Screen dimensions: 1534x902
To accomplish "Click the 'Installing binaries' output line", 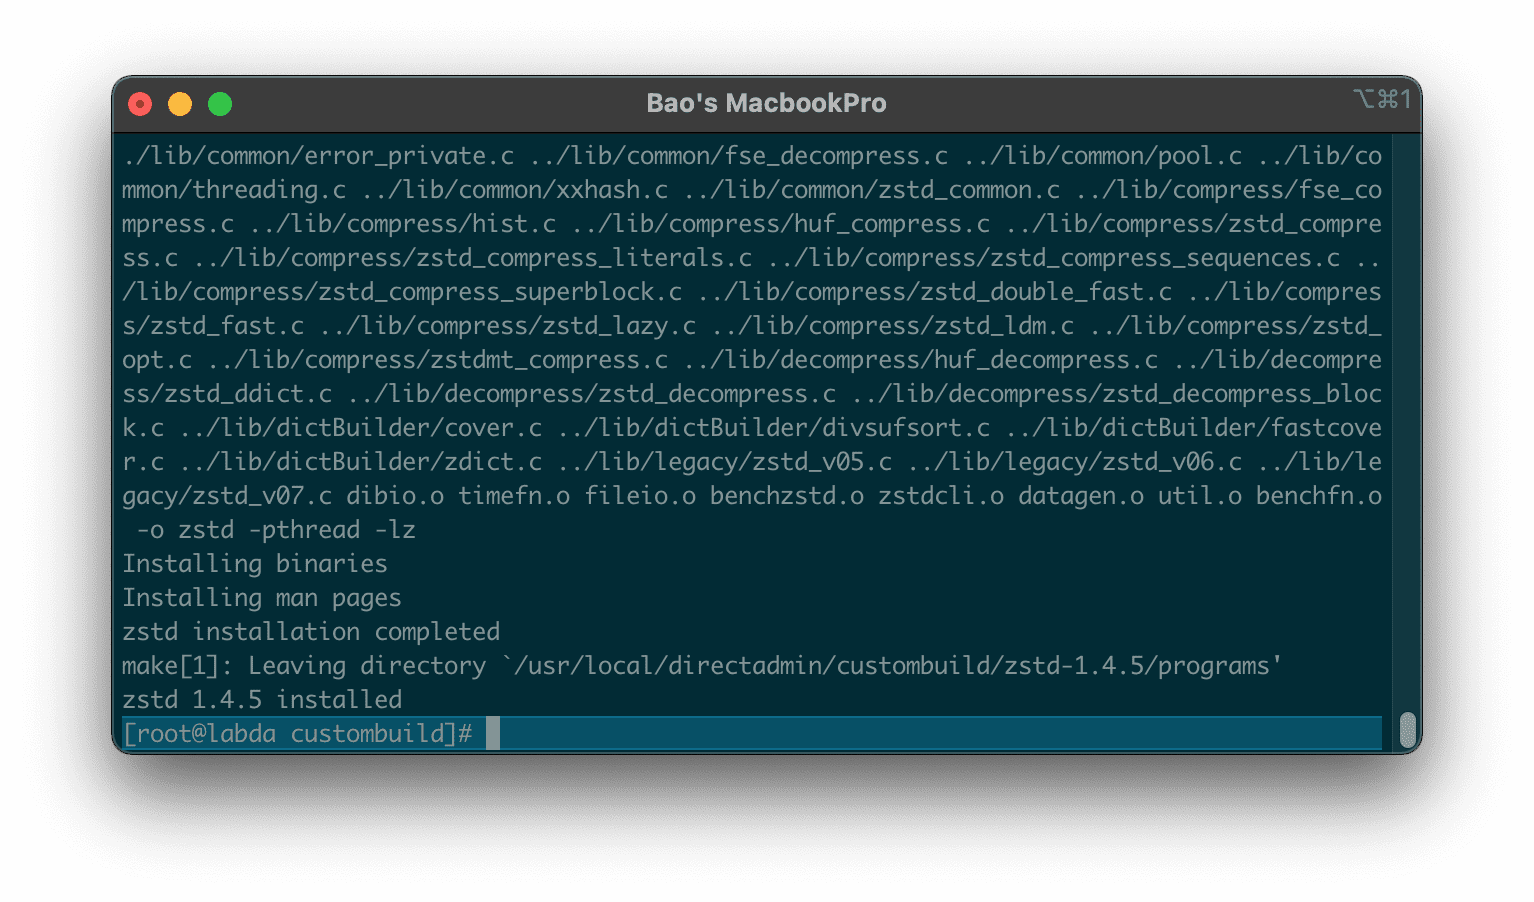I will pos(254,563).
